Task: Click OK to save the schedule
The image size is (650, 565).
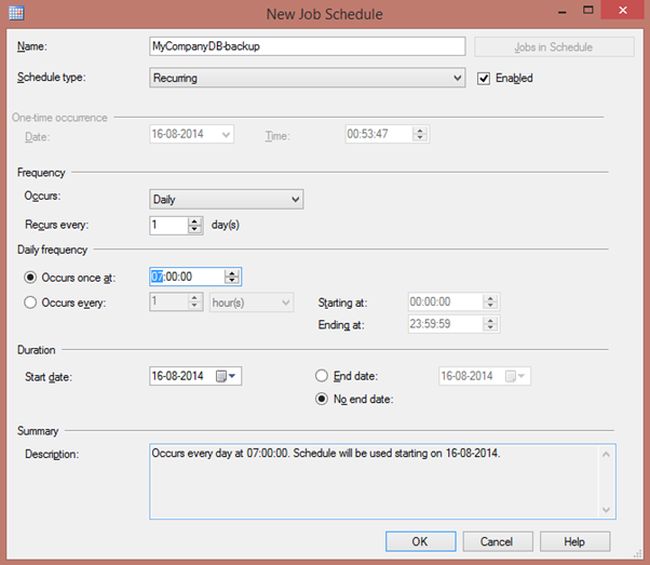Action: click(420, 541)
